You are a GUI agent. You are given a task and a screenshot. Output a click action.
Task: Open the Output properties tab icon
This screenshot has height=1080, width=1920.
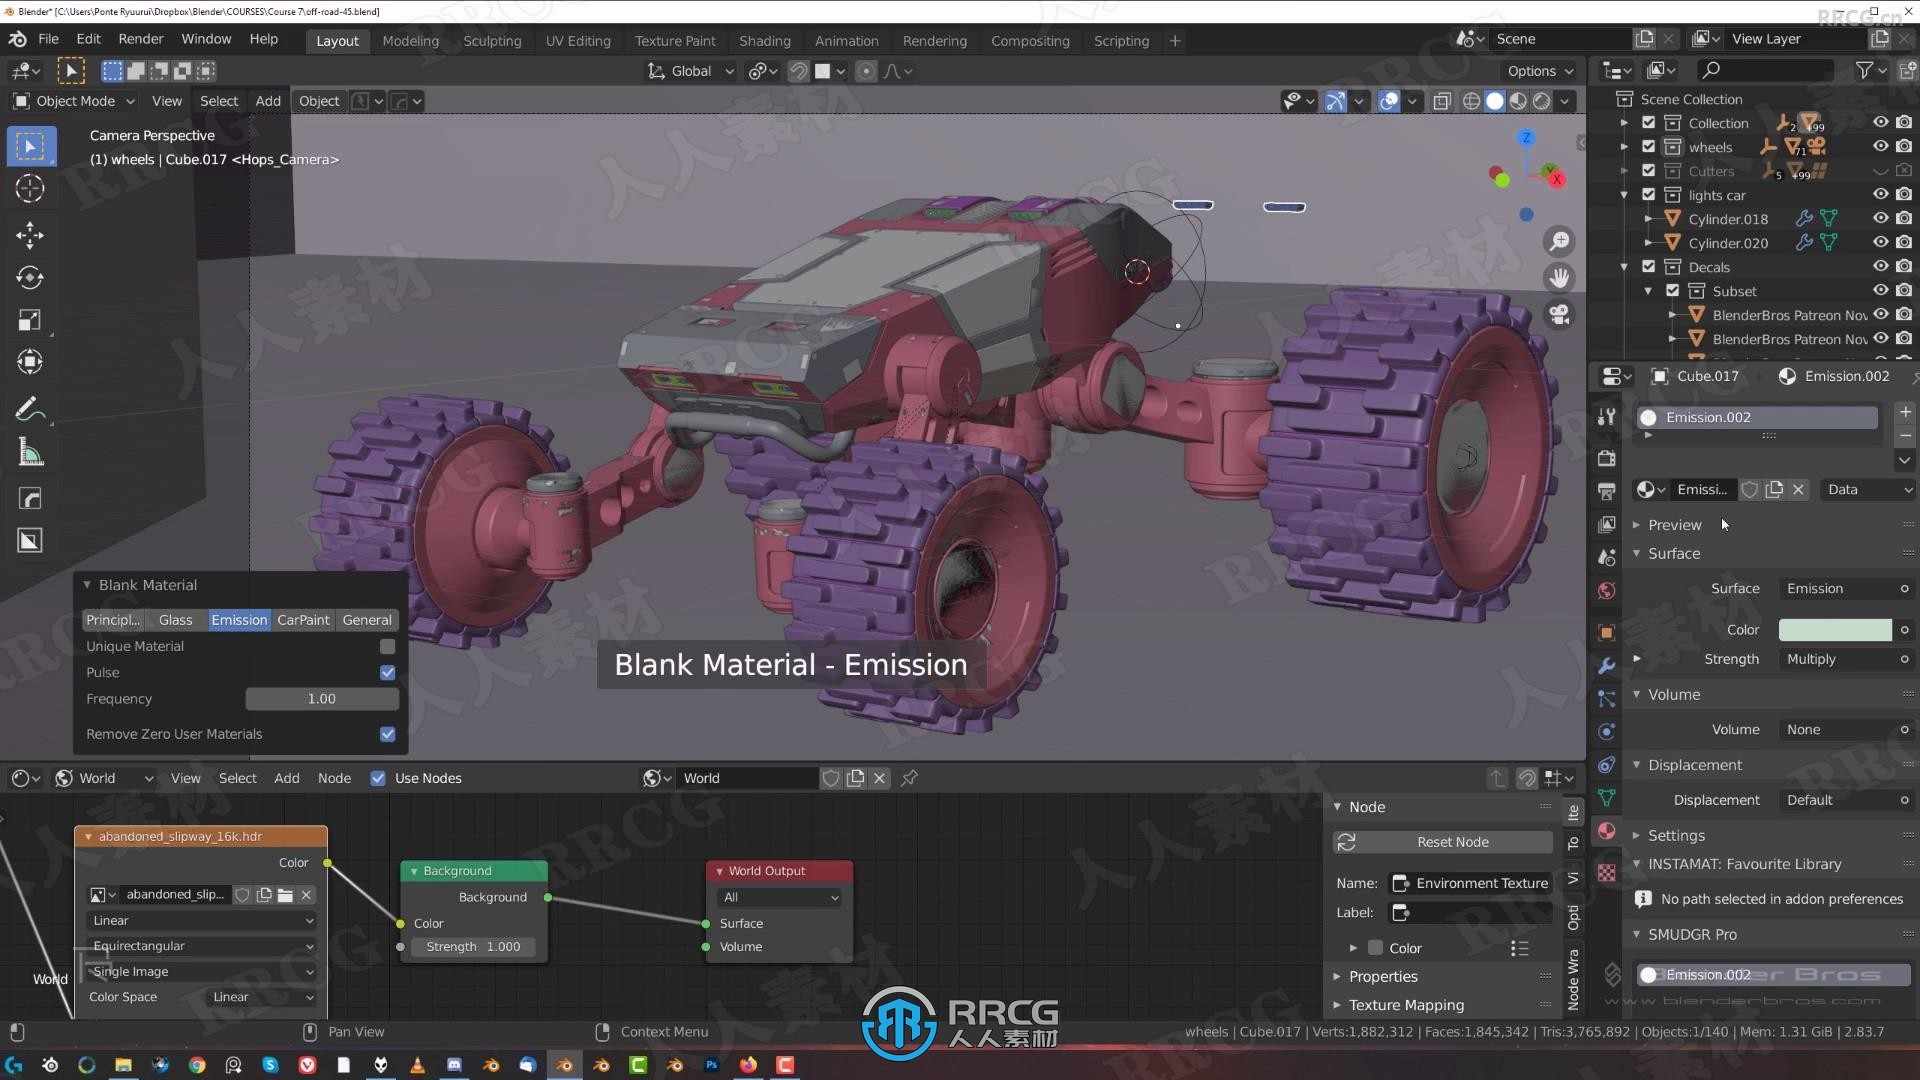[1607, 491]
